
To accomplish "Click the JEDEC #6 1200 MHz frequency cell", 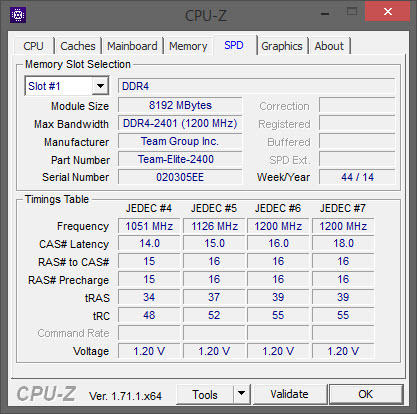I will click(278, 226).
